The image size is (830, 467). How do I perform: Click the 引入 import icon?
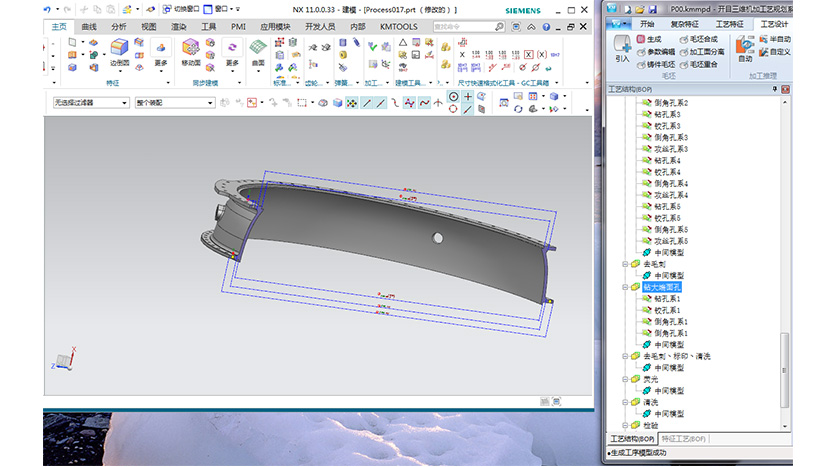[620, 45]
